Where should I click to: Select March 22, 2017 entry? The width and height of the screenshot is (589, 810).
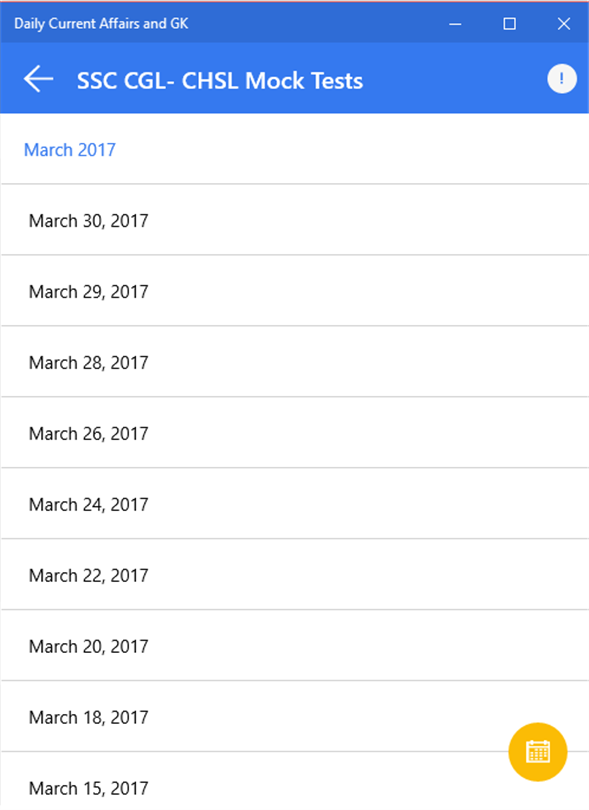[x=294, y=574]
